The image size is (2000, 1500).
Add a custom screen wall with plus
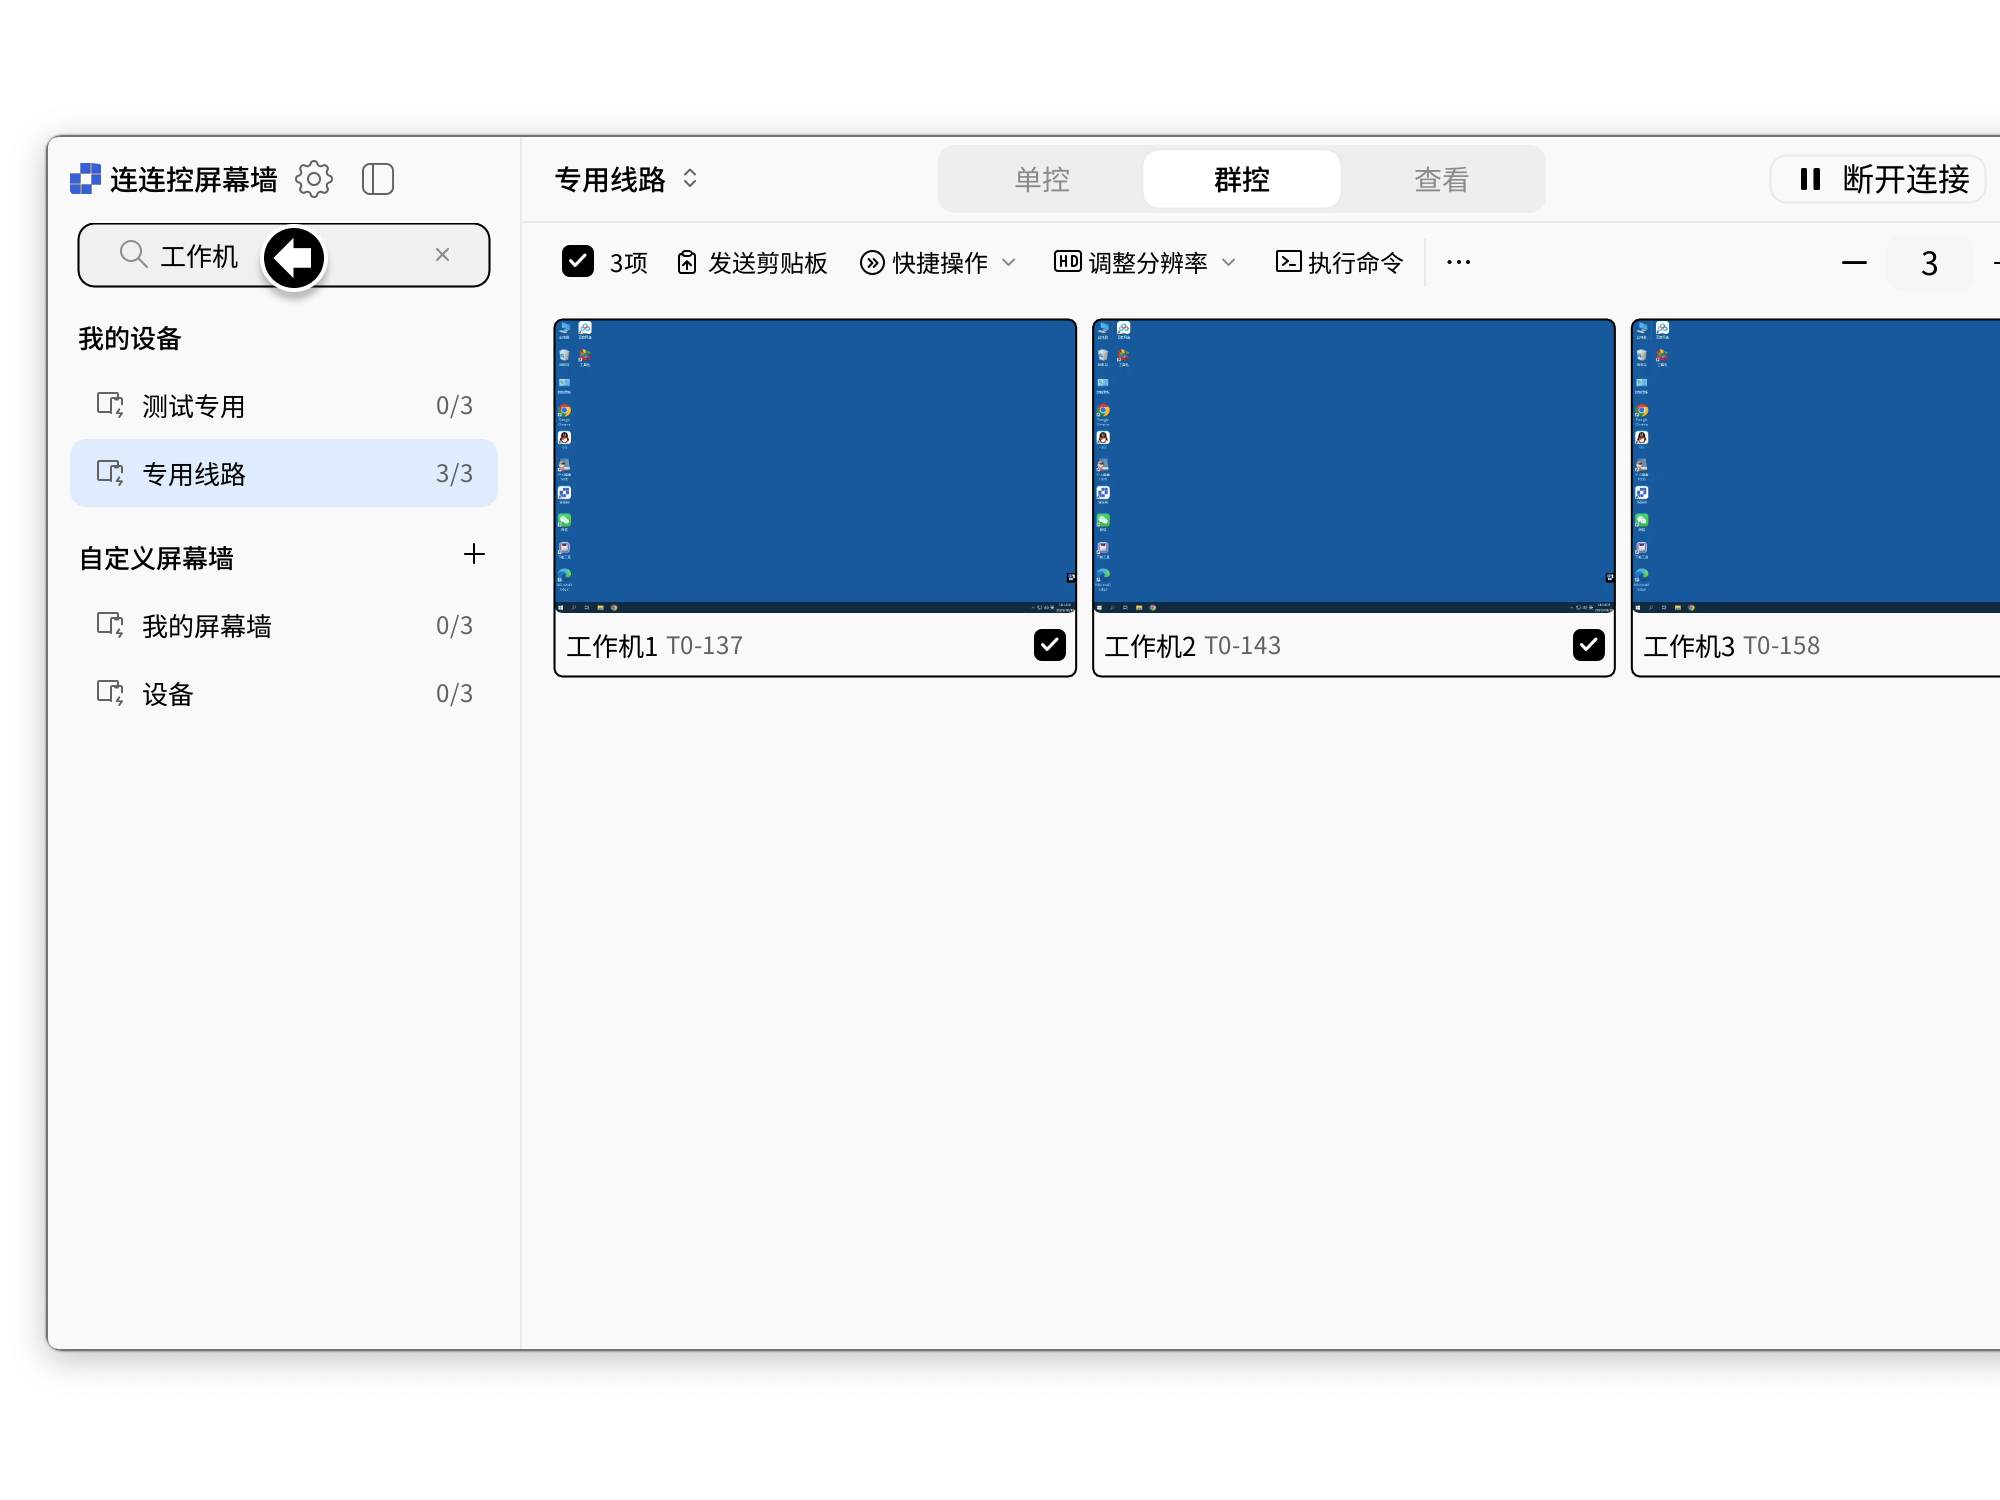pos(474,554)
